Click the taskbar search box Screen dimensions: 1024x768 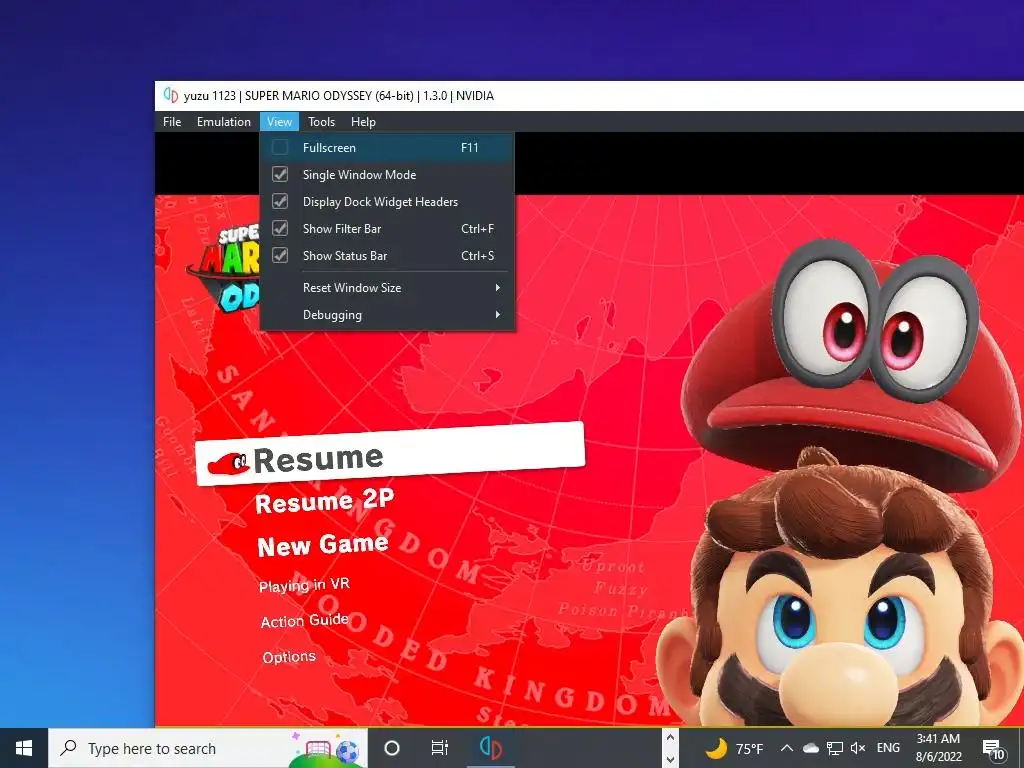tap(208, 748)
